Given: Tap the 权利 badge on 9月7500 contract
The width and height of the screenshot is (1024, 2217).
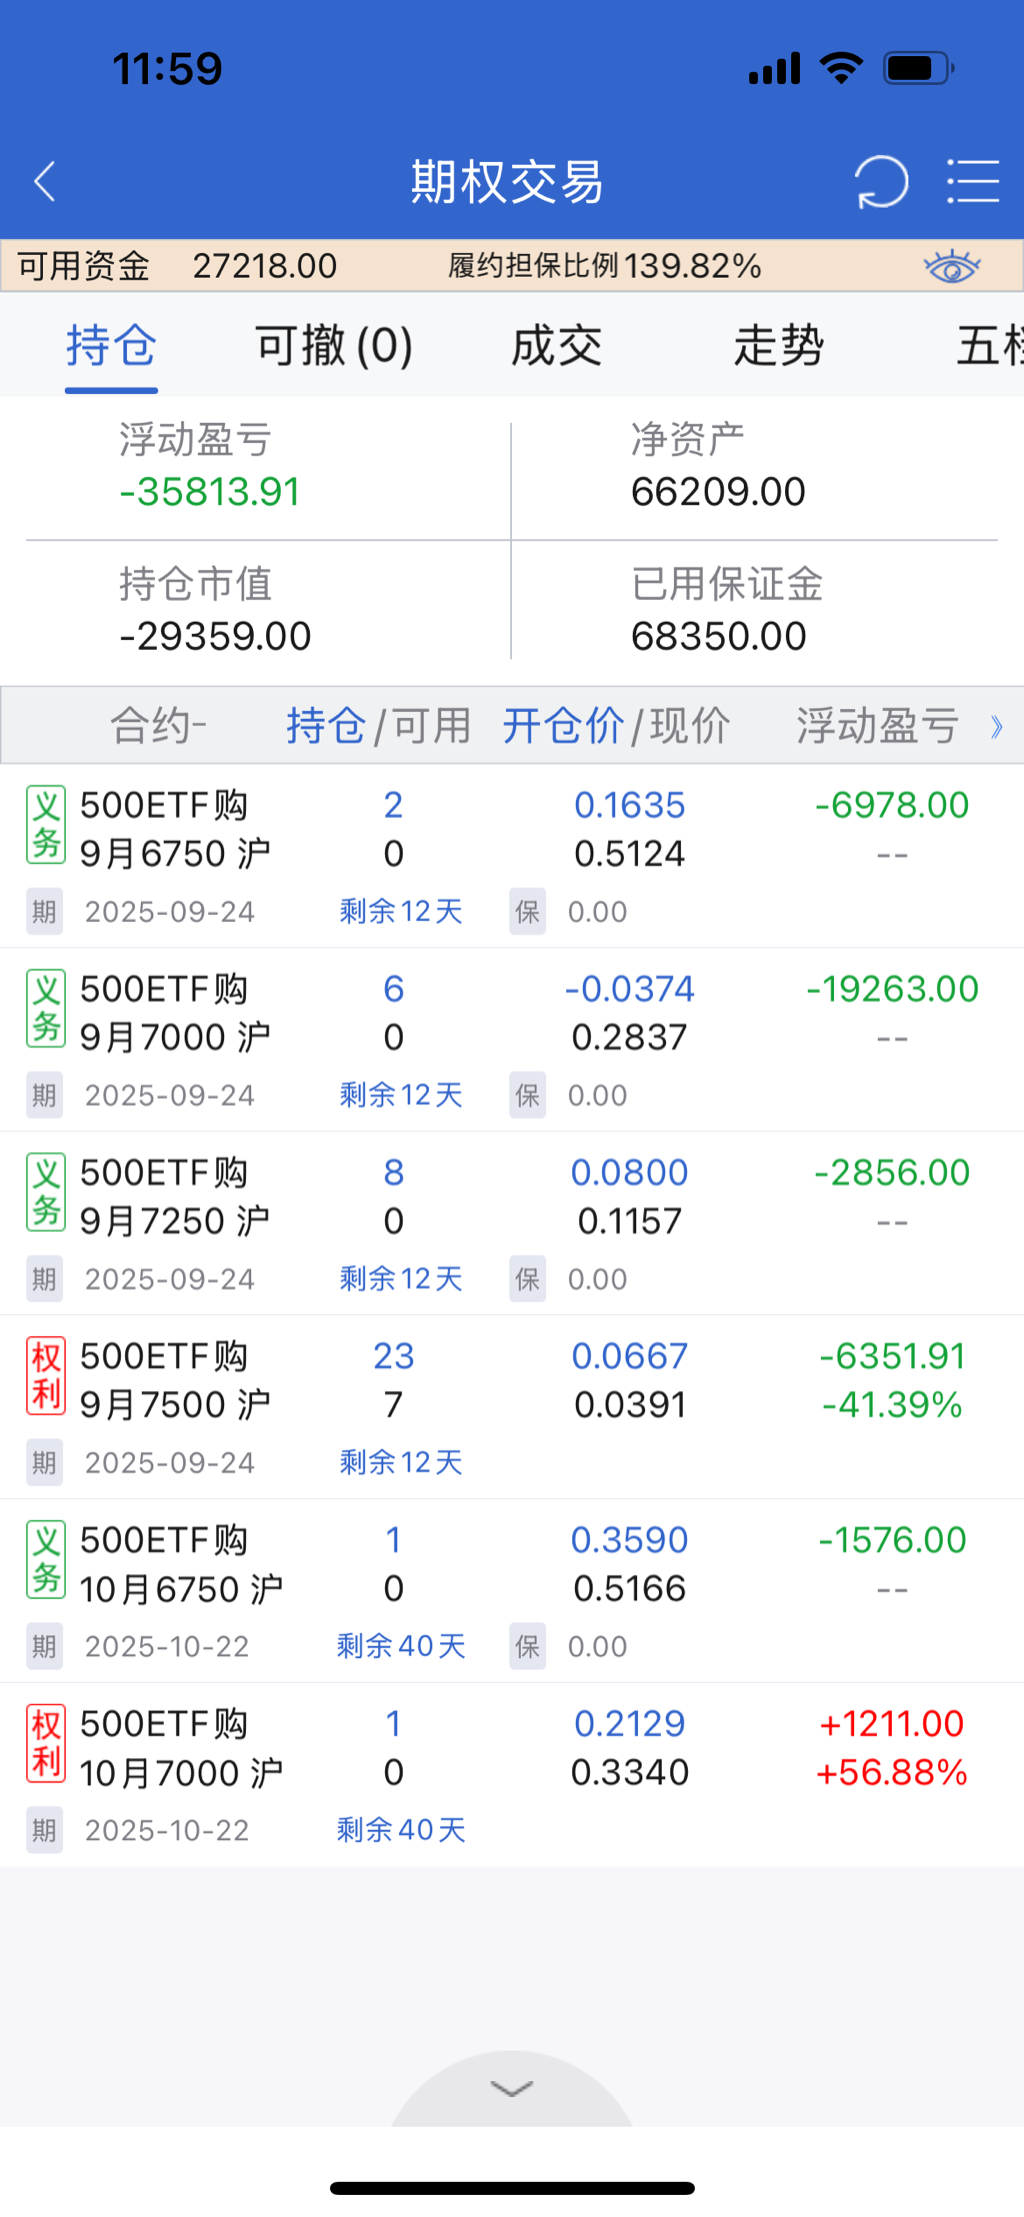Looking at the screenshot, I should pos(46,1376).
